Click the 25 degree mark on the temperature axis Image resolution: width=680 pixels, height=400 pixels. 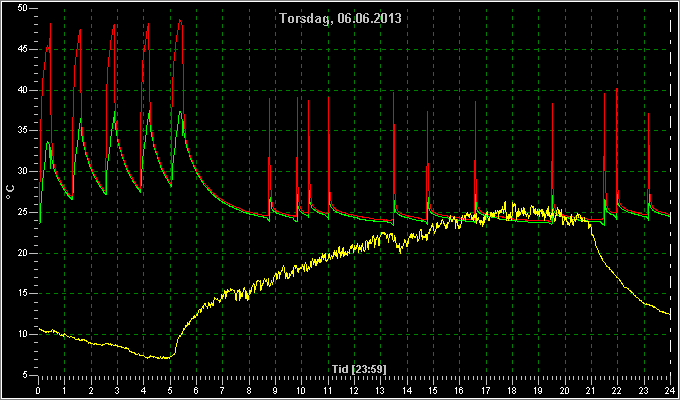click(23, 212)
